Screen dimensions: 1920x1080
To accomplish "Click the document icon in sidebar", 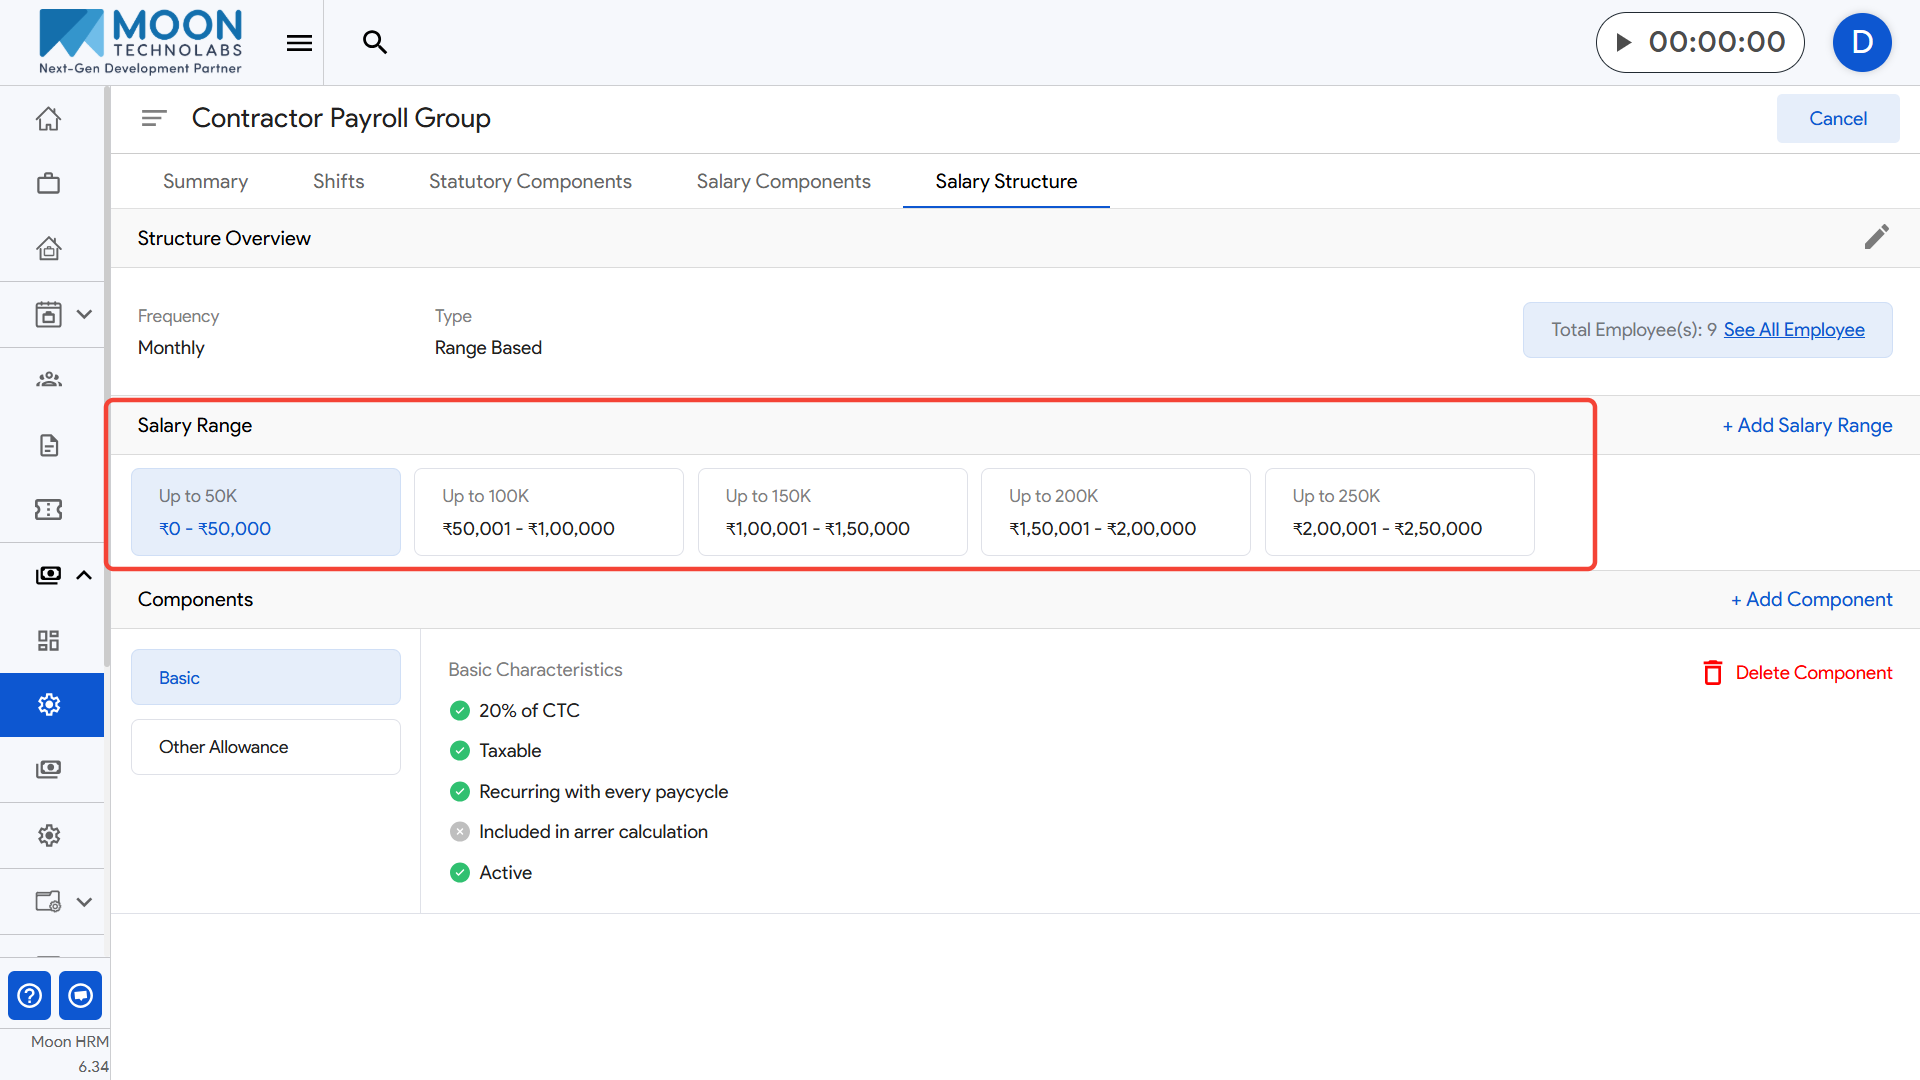I will point(48,445).
